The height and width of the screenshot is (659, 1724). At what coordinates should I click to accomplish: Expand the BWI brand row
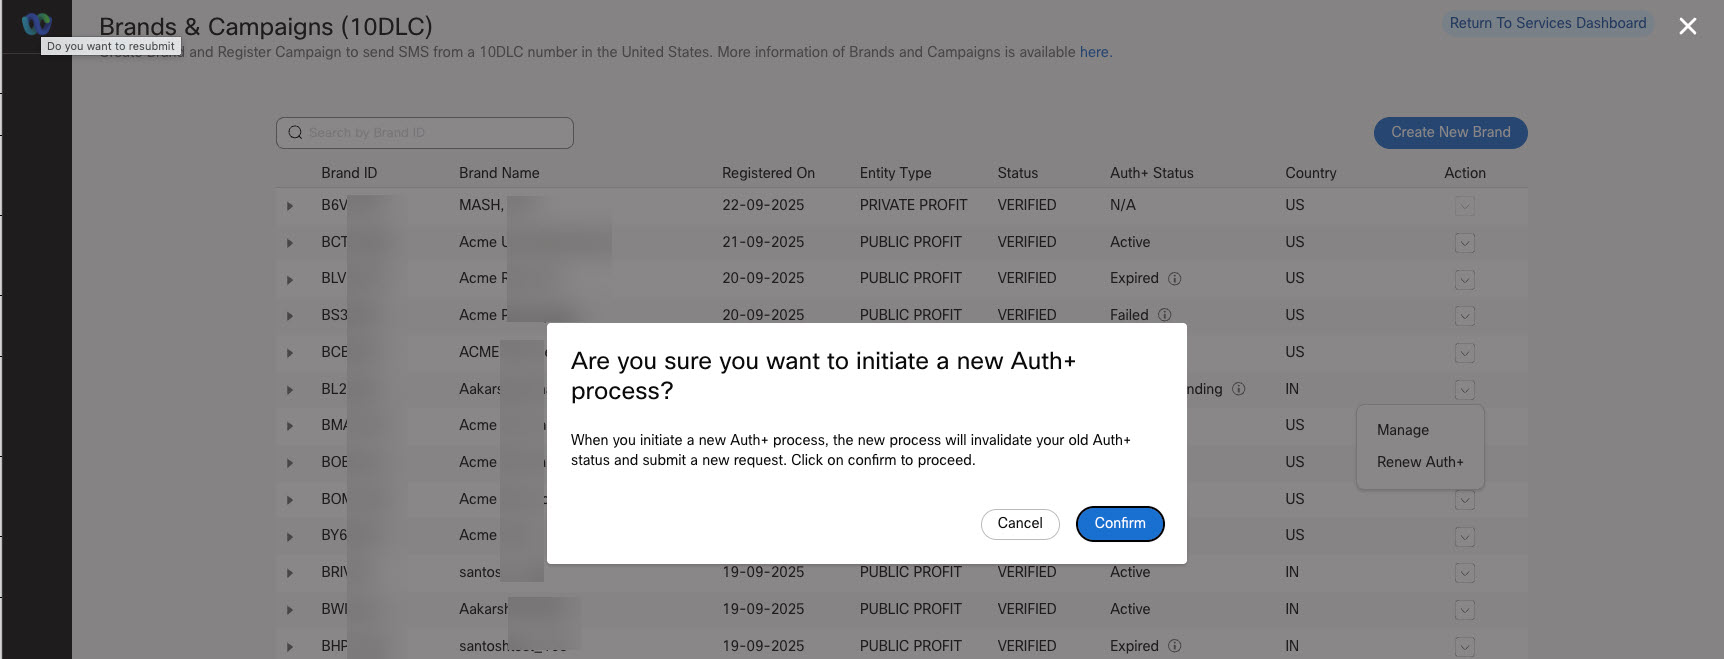point(290,610)
